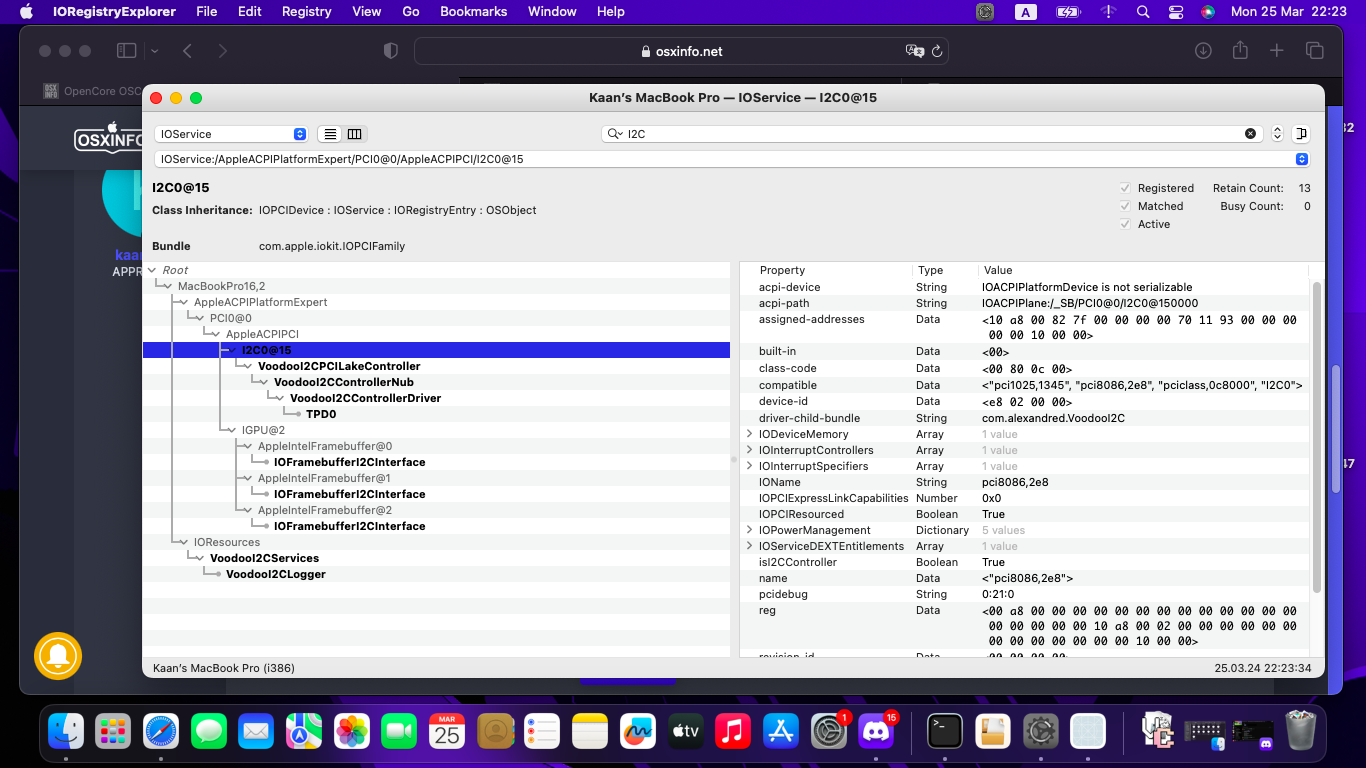Switch to list view mode

(330, 134)
